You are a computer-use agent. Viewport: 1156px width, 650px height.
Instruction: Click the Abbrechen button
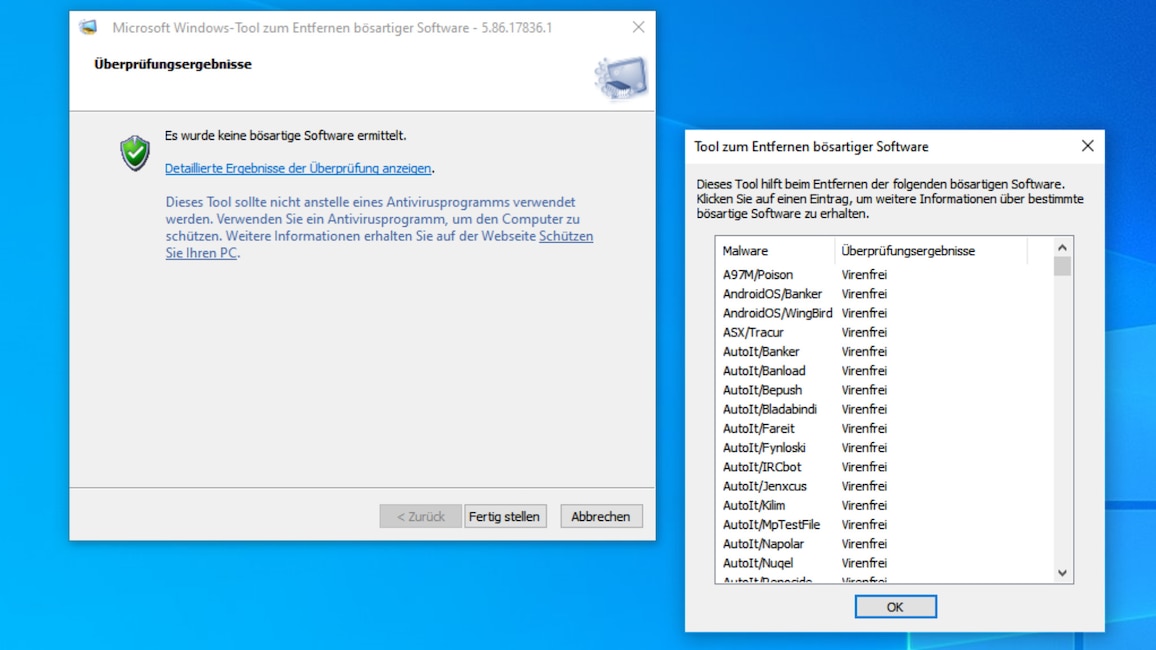[601, 517]
